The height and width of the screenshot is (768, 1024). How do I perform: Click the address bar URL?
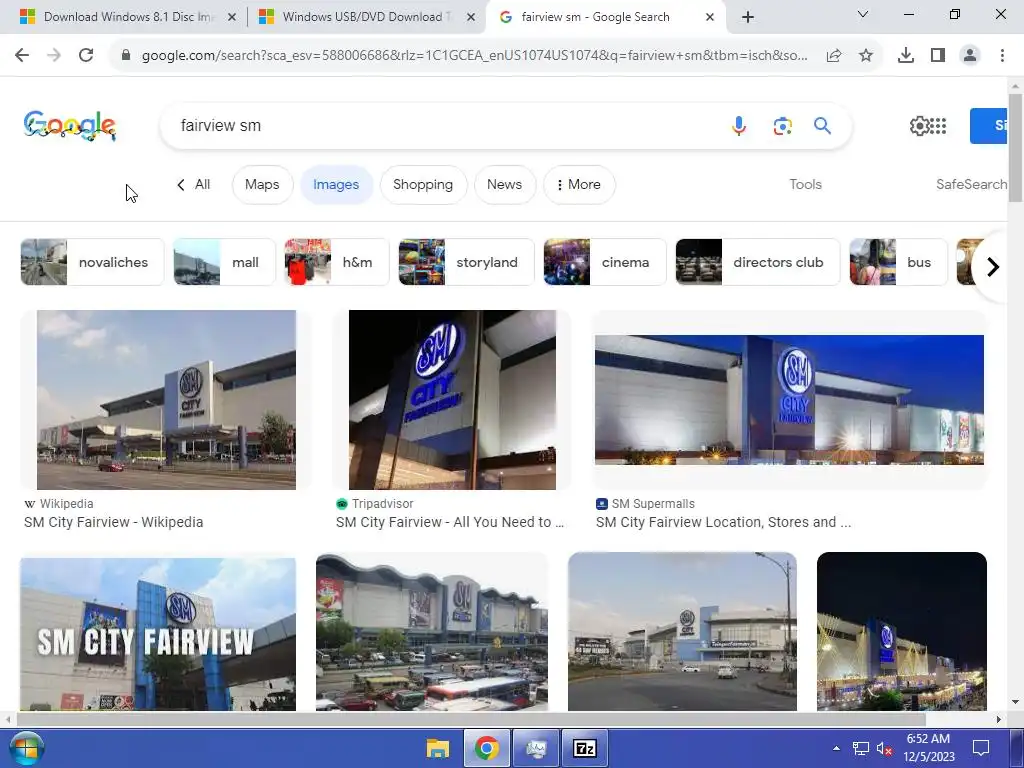pos(474,56)
